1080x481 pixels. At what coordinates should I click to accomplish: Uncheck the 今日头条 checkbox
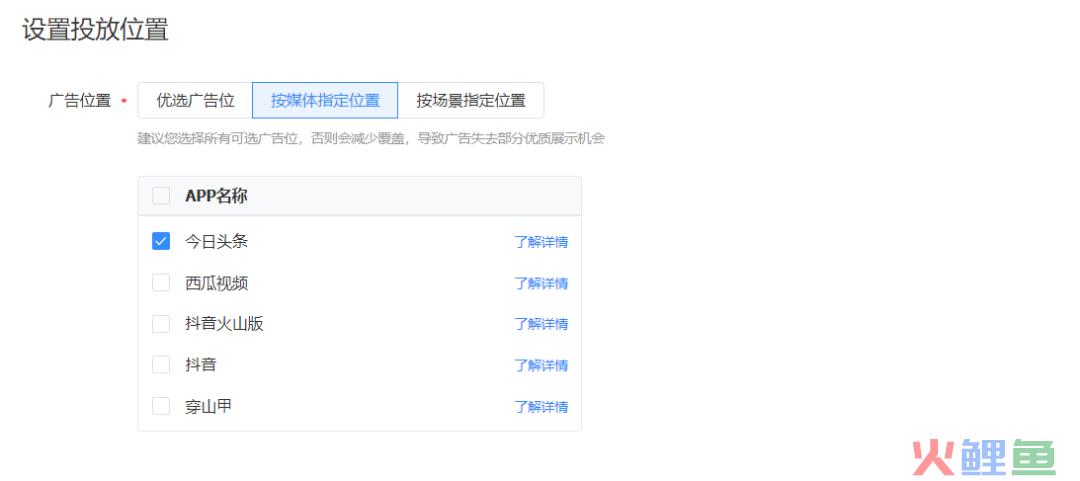(160, 241)
